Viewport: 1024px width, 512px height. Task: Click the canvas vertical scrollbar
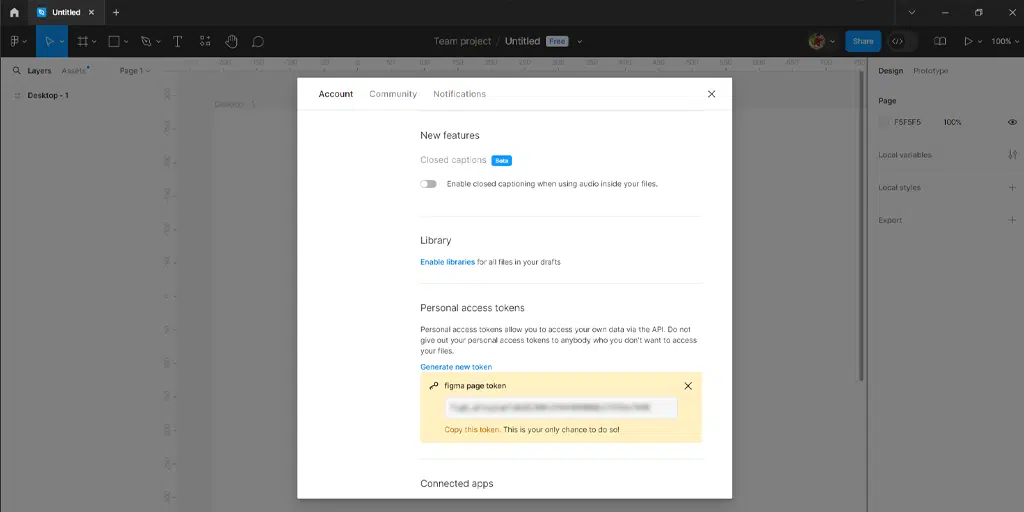coord(861,225)
